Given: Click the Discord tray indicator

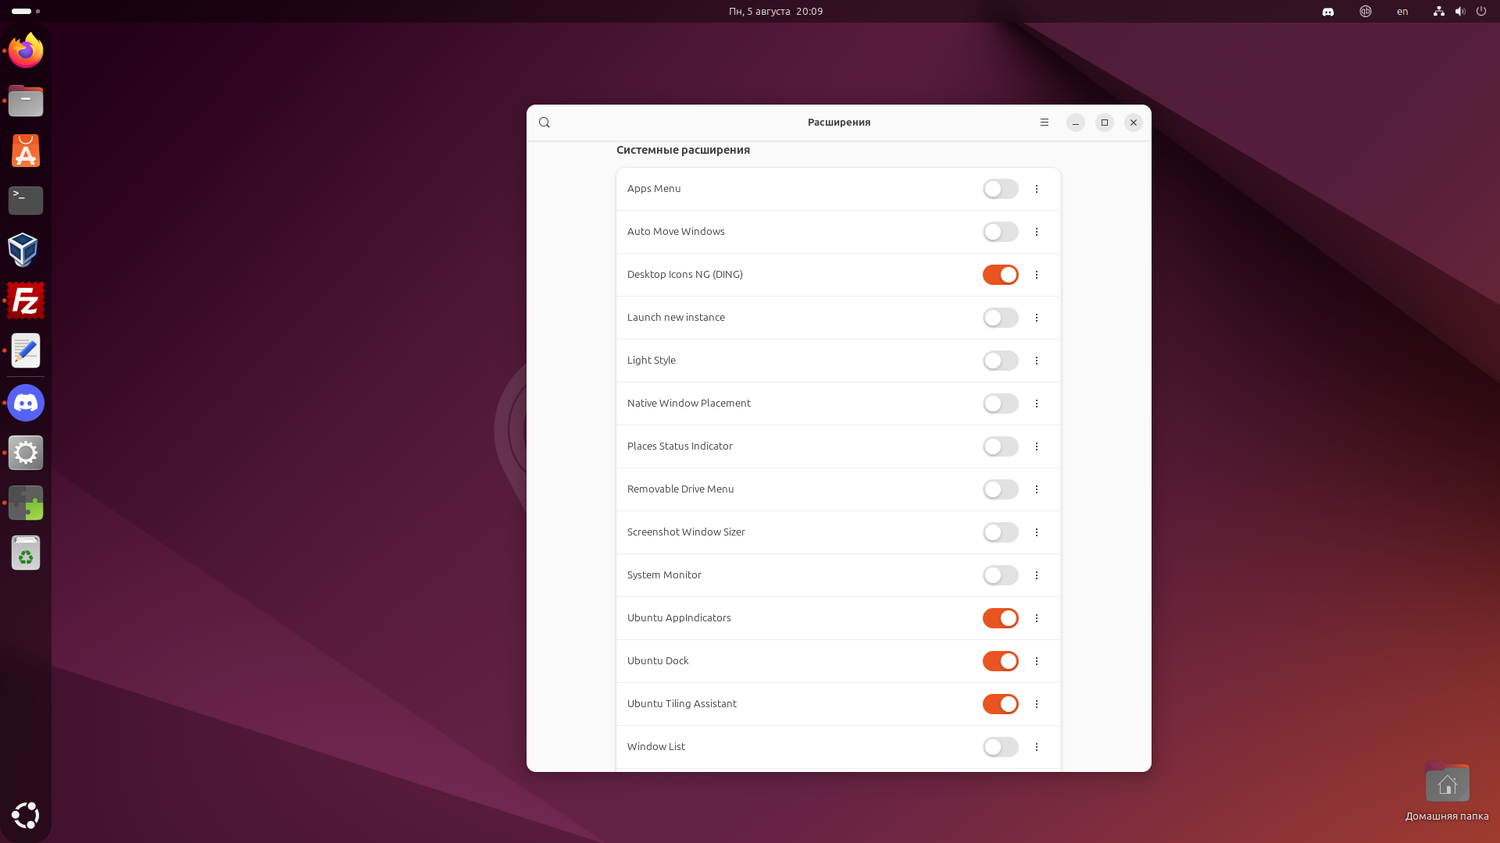Looking at the screenshot, I should coord(1328,12).
